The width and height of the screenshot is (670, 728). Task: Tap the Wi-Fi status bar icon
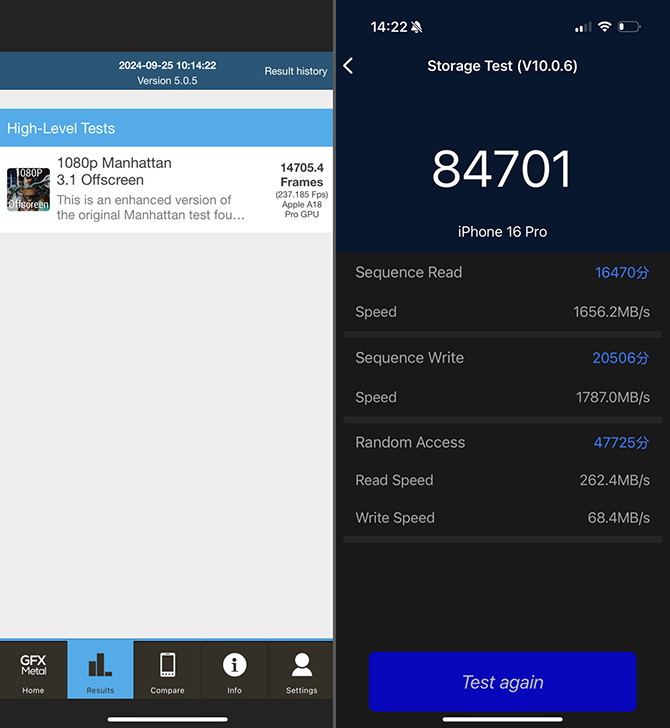(604, 26)
